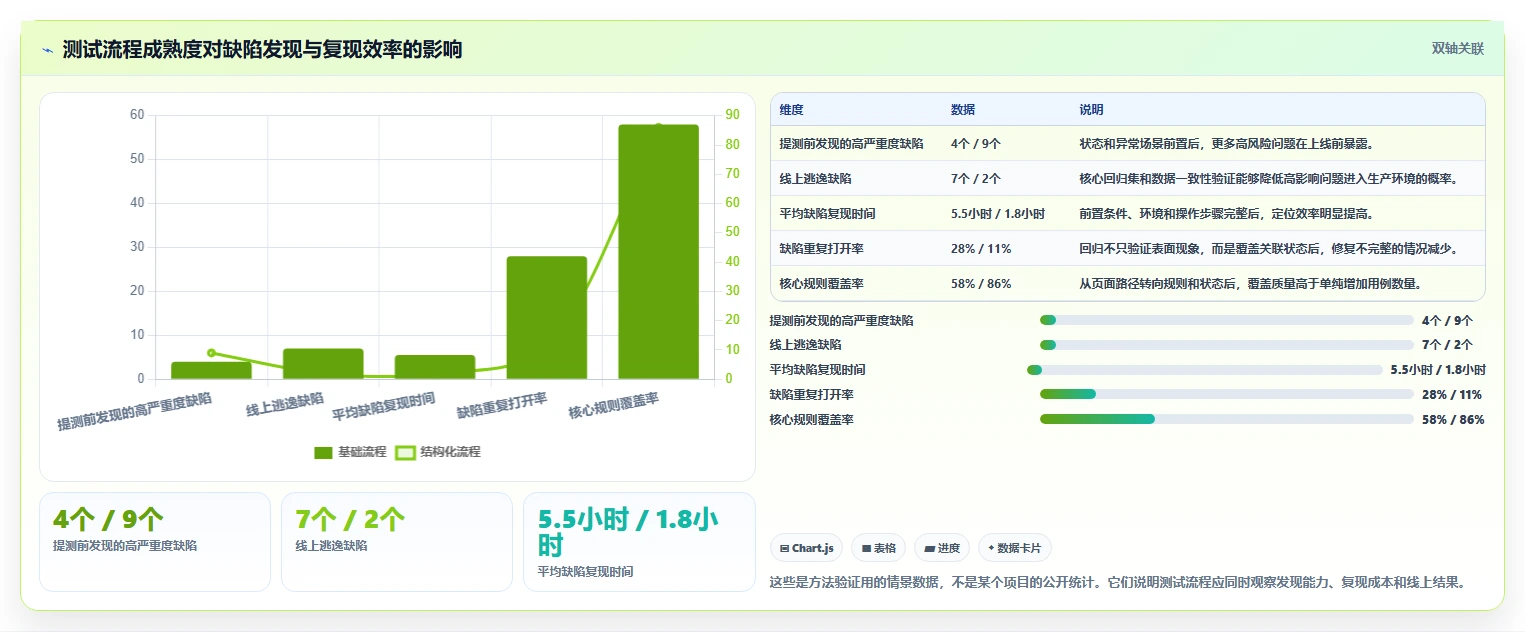Open the 7个 / 2个 data card
Image resolution: width=1525 pixels, height=632 pixels.
[397, 542]
